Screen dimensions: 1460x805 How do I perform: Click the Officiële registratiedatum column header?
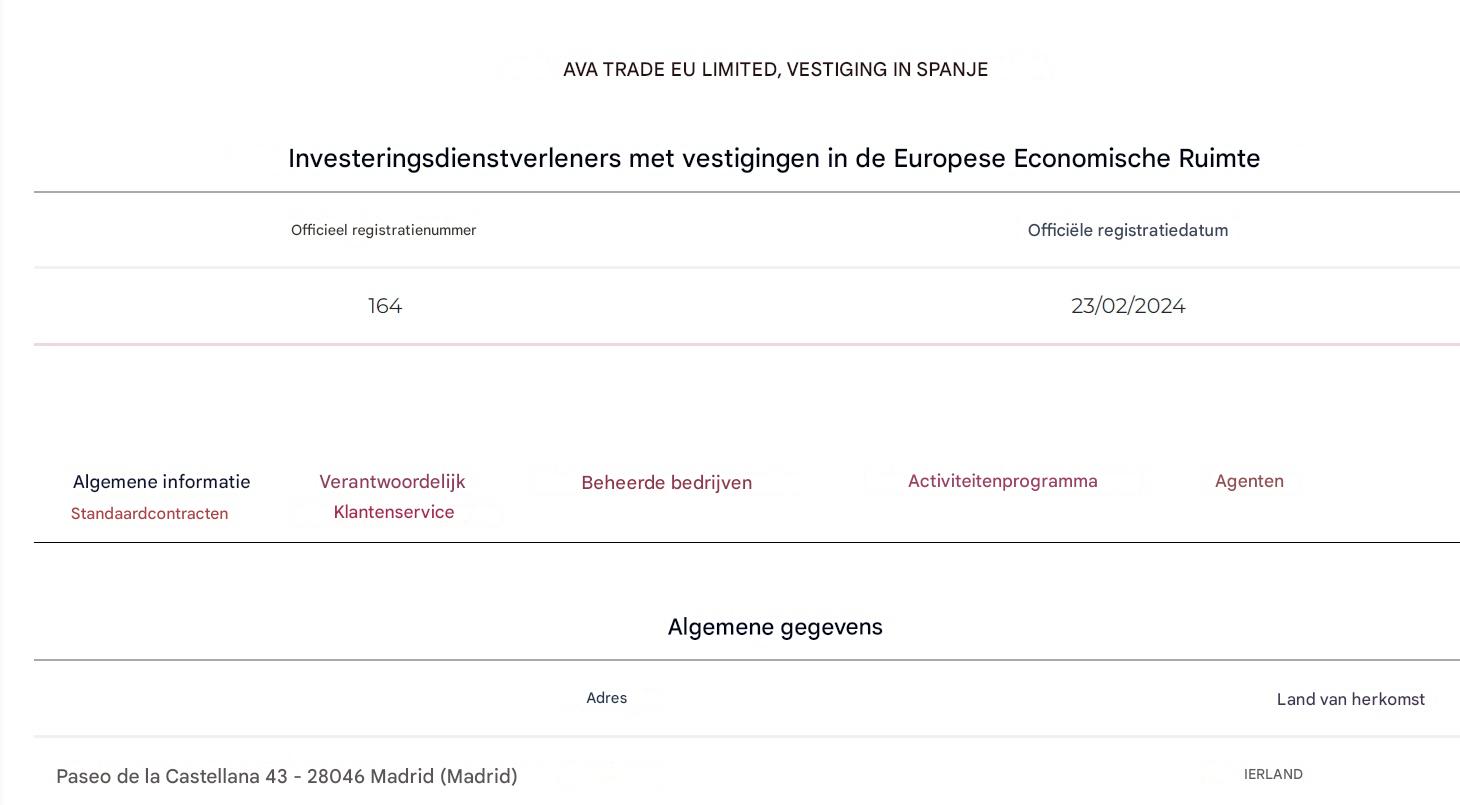[x=1128, y=229]
